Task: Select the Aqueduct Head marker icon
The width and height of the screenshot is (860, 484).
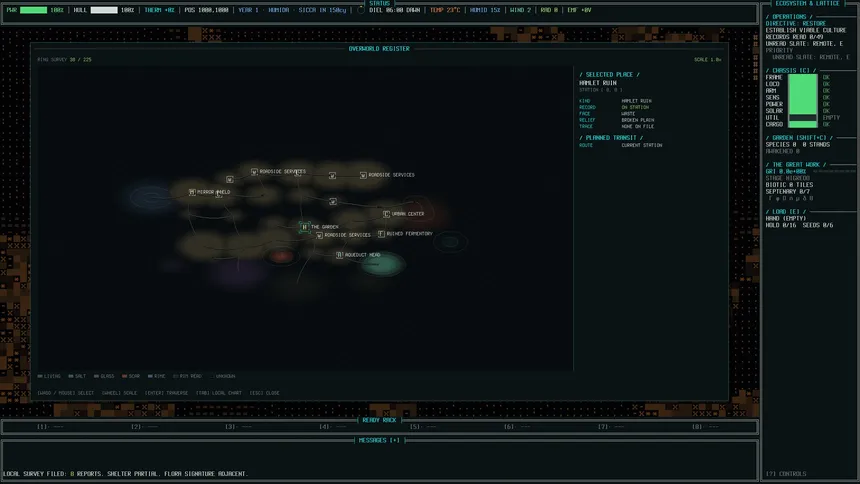Action: [x=339, y=255]
